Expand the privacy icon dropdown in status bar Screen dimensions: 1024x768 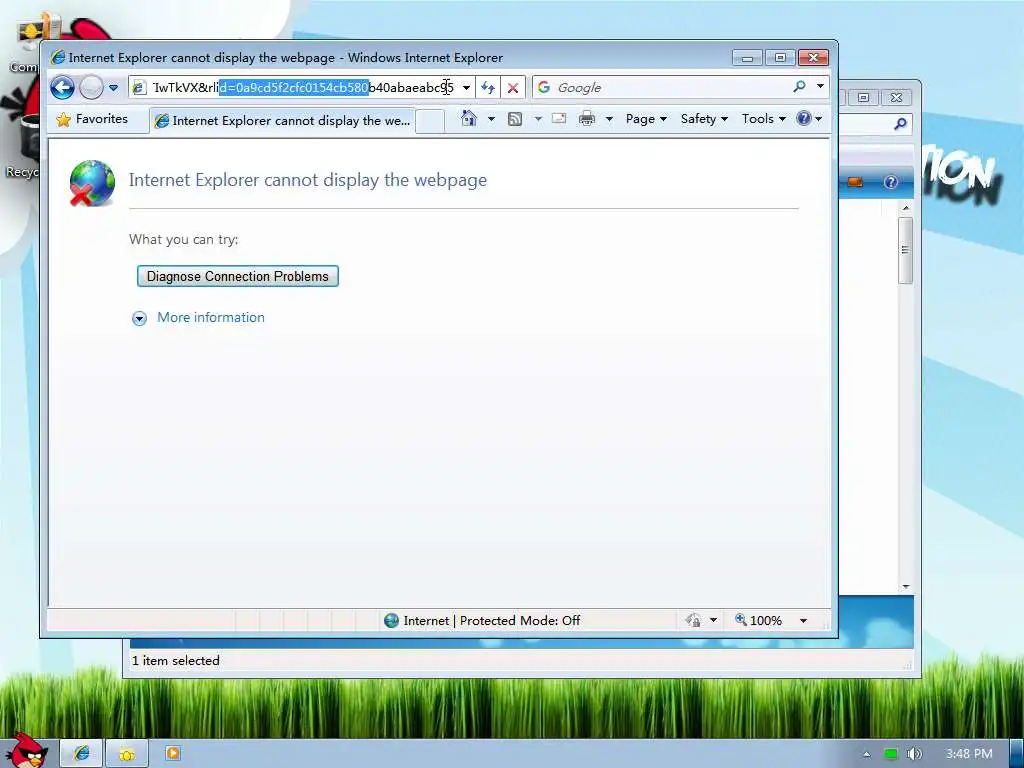tap(713, 620)
